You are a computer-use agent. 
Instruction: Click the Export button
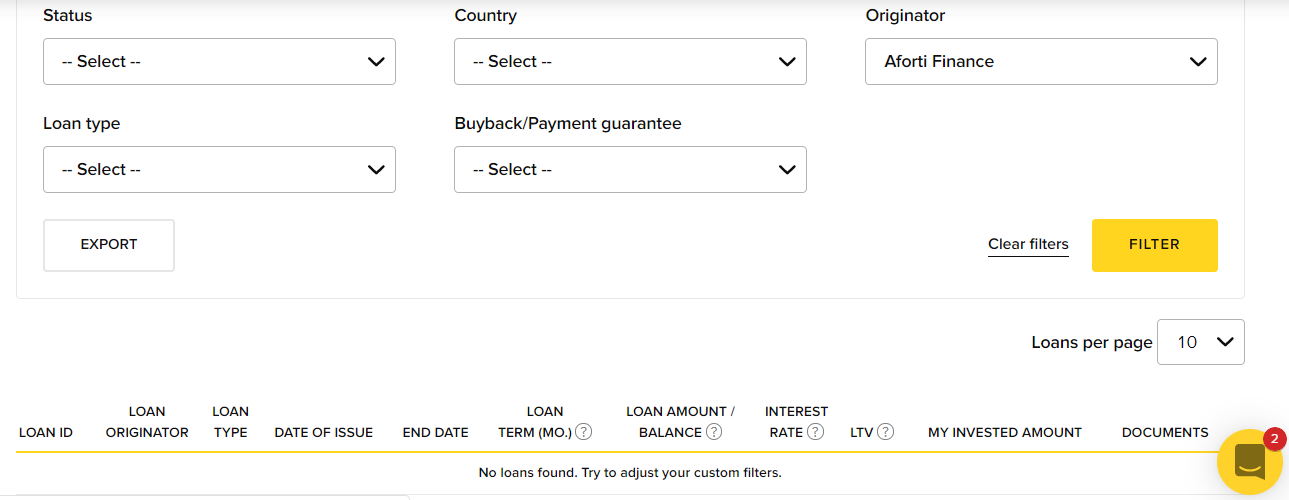point(109,245)
